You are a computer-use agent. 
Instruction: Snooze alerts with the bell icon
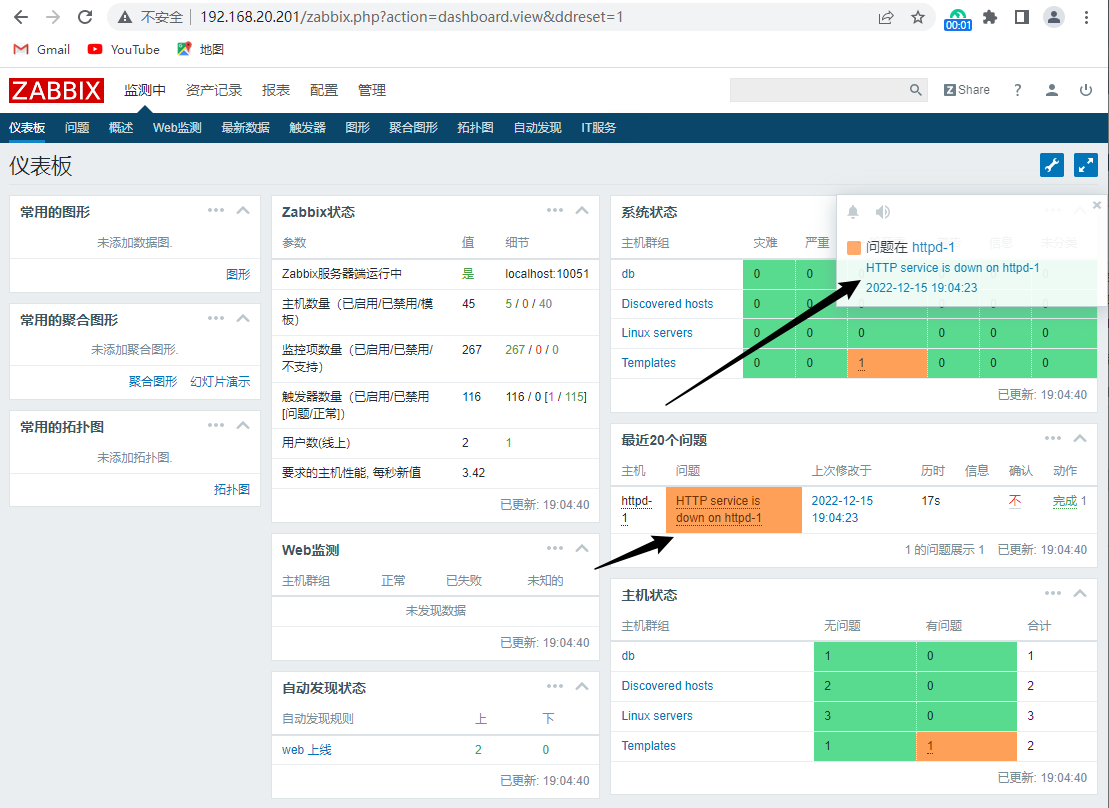point(853,212)
